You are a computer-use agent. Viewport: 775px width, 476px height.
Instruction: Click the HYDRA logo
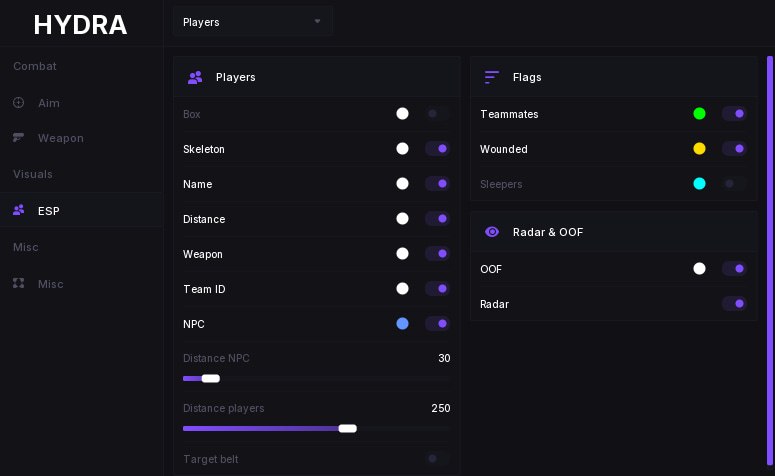[x=80, y=25]
